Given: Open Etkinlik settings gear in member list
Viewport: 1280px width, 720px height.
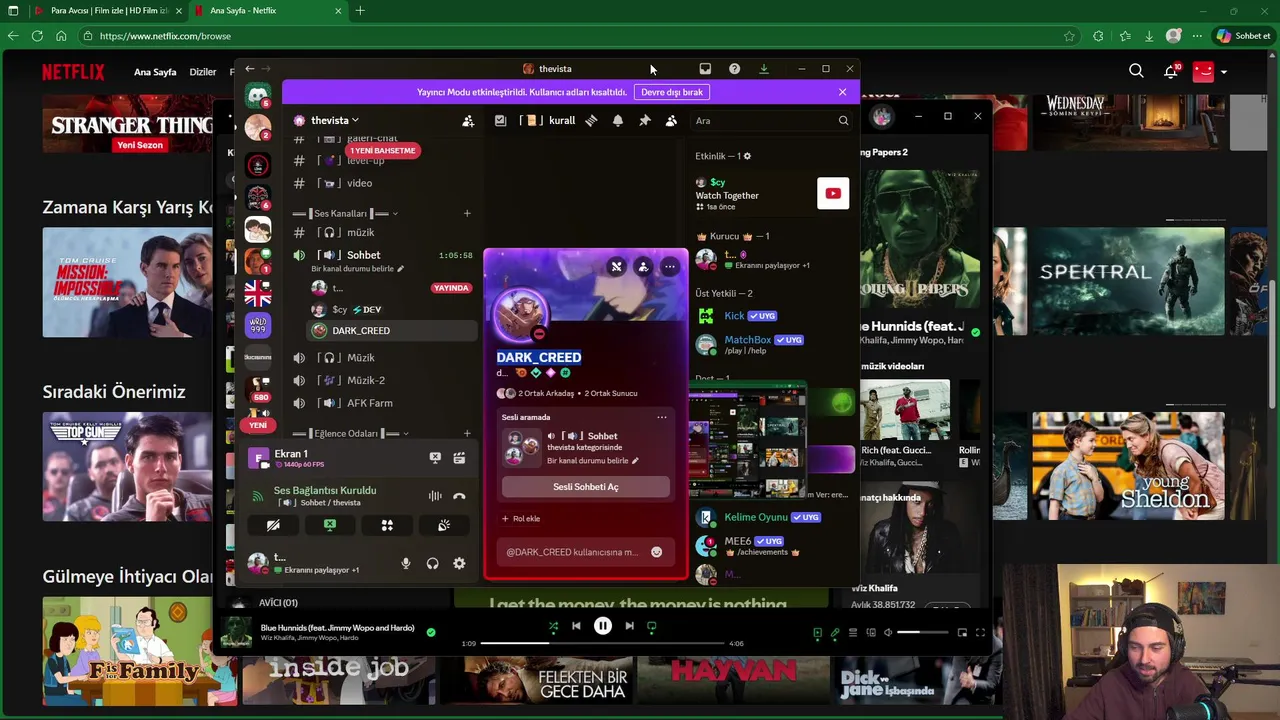Looking at the screenshot, I should [747, 156].
